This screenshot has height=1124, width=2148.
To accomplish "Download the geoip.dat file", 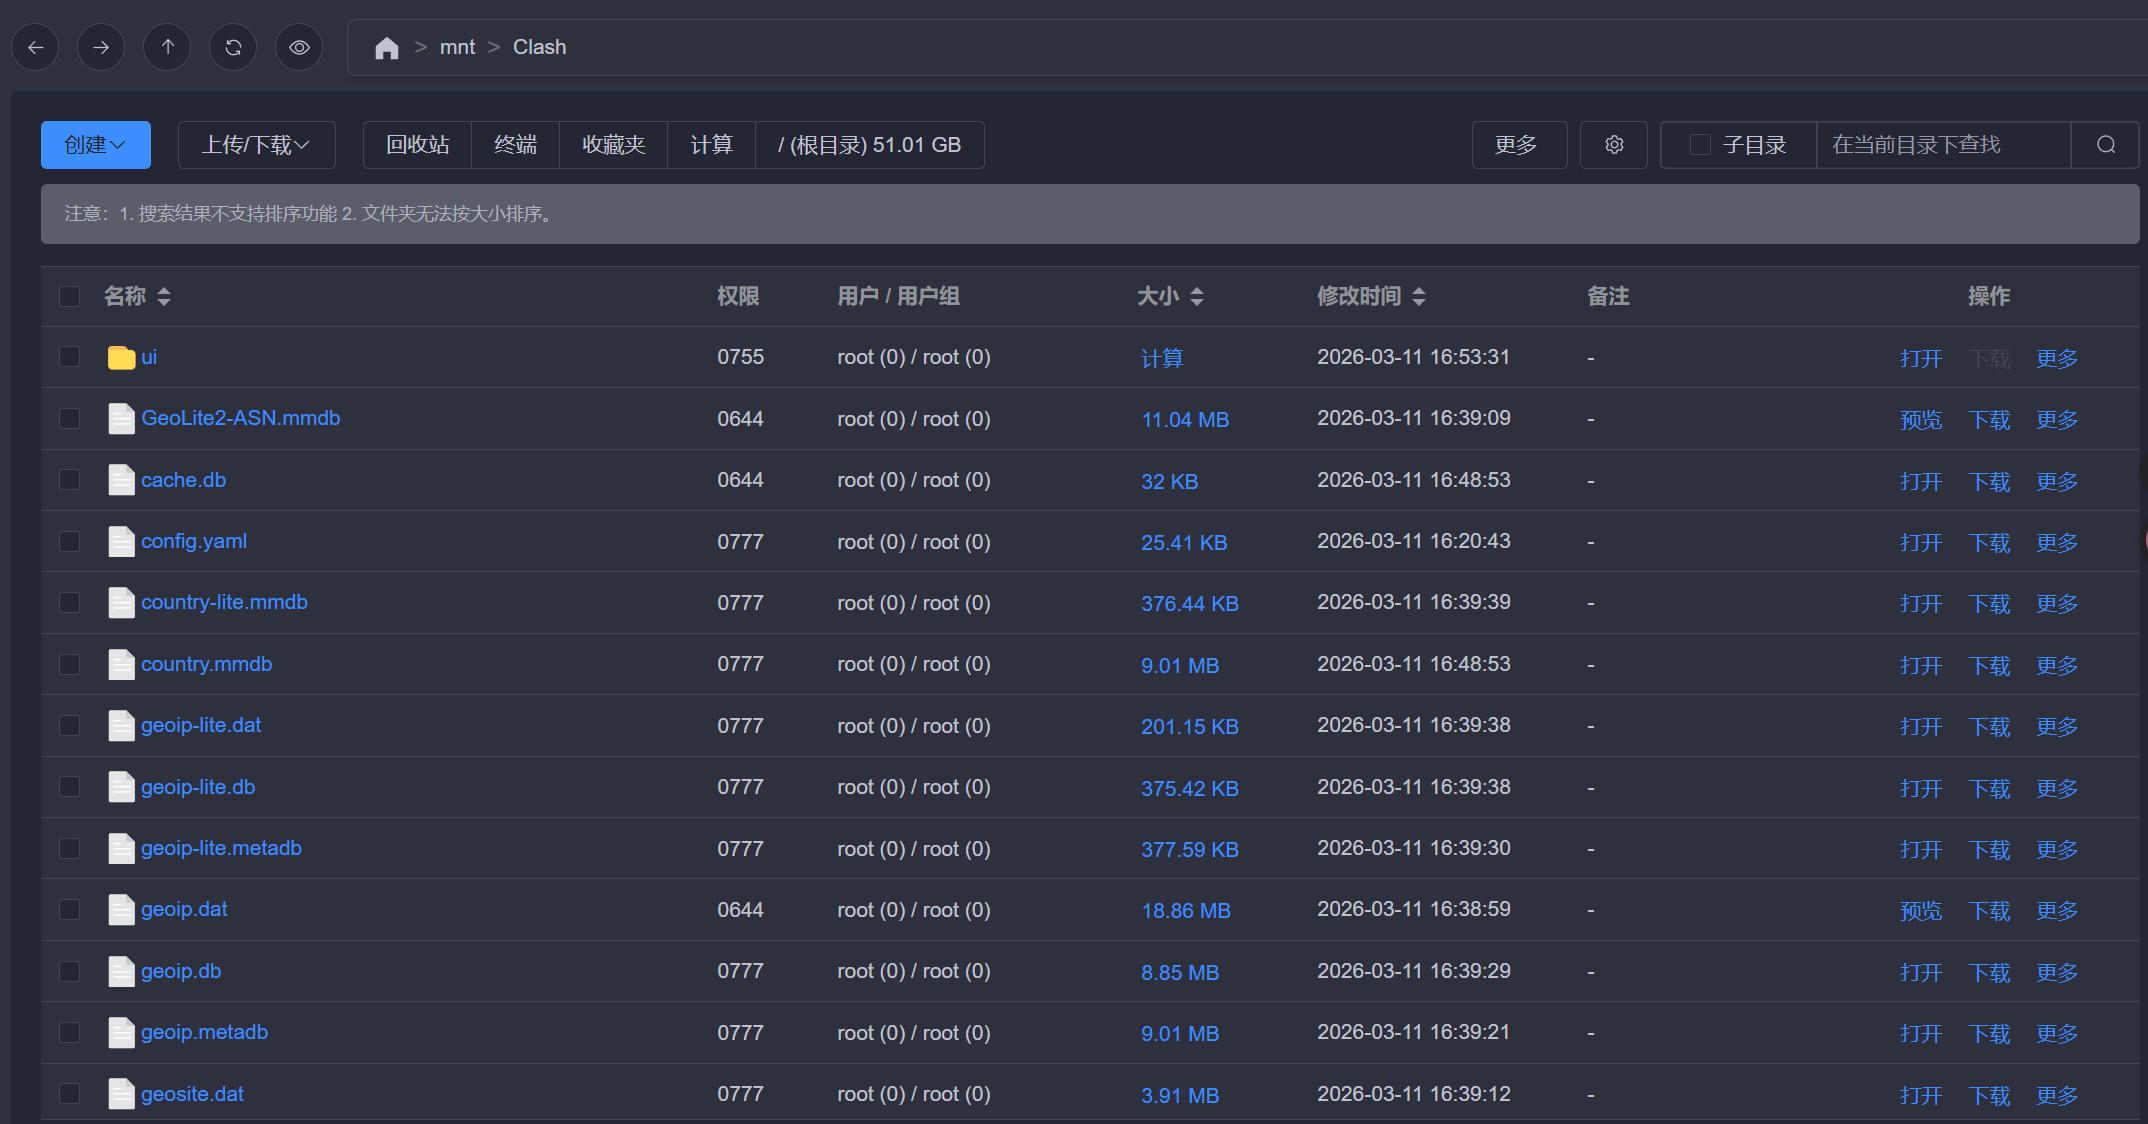I will coord(1989,911).
